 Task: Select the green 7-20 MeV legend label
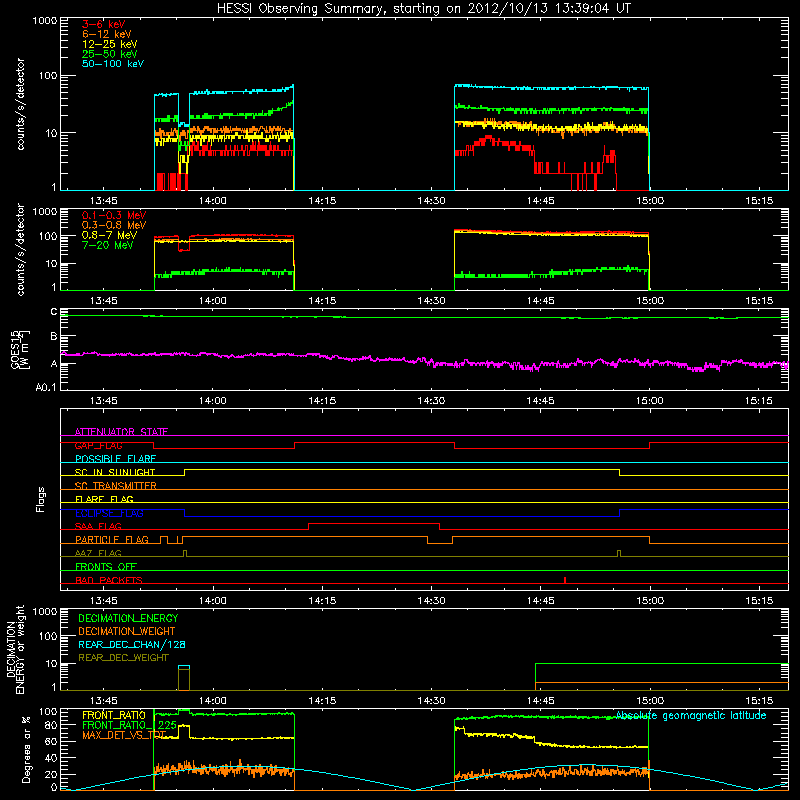coord(108,245)
